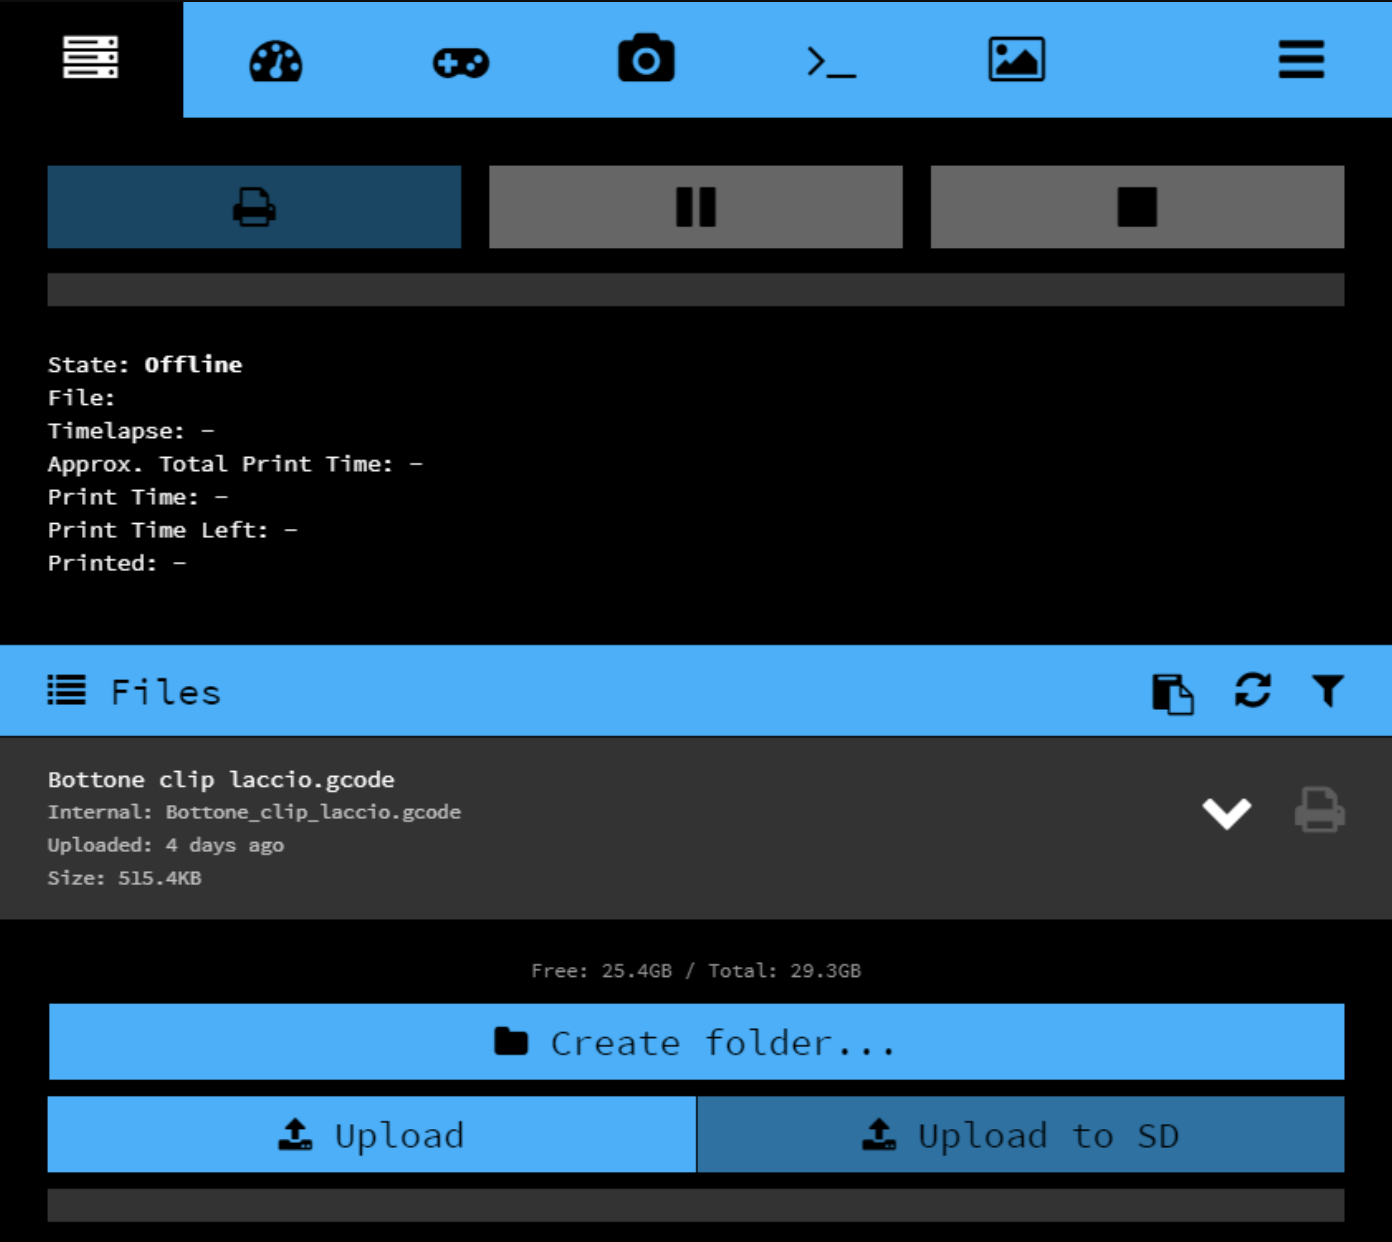Click the free storage space text
The width and height of the screenshot is (1392, 1242).
tap(696, 971)
